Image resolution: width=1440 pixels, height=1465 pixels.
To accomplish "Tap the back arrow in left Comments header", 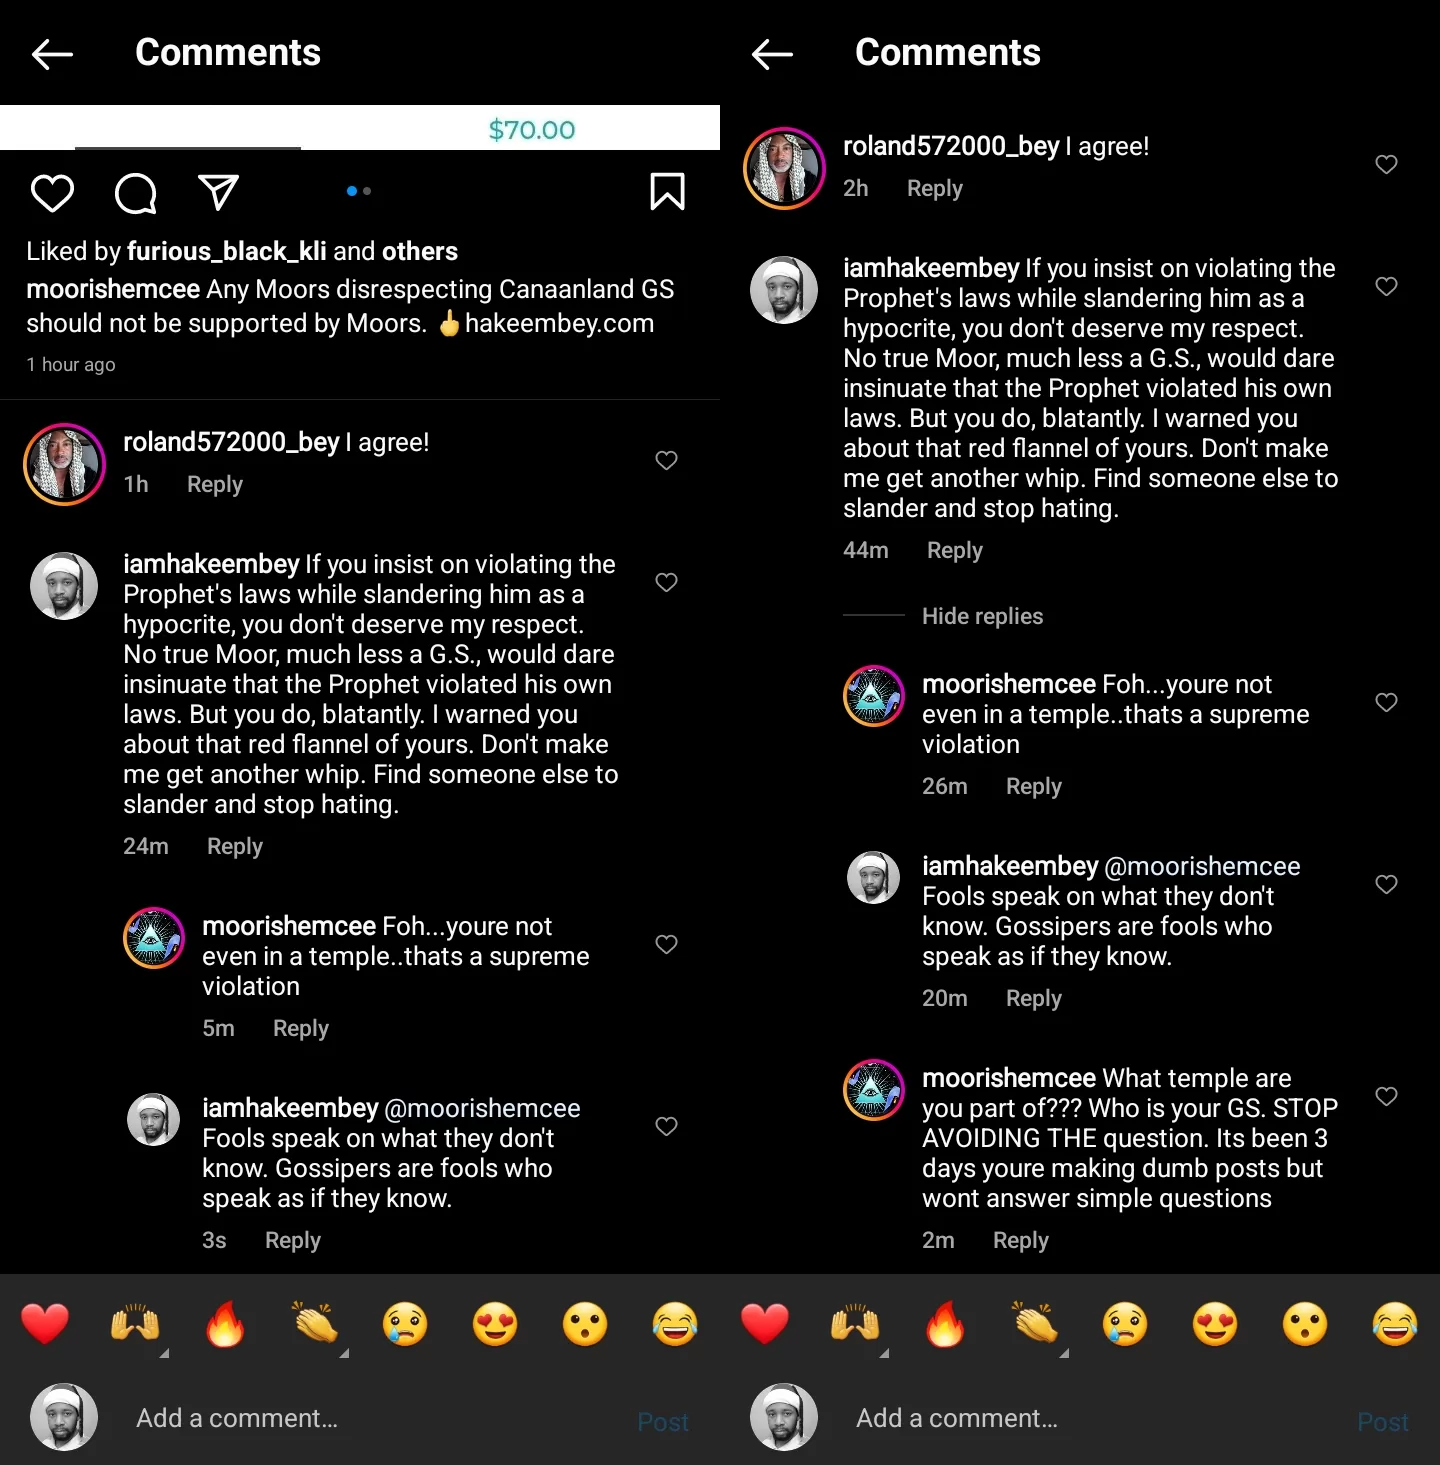I will point(53,54).
